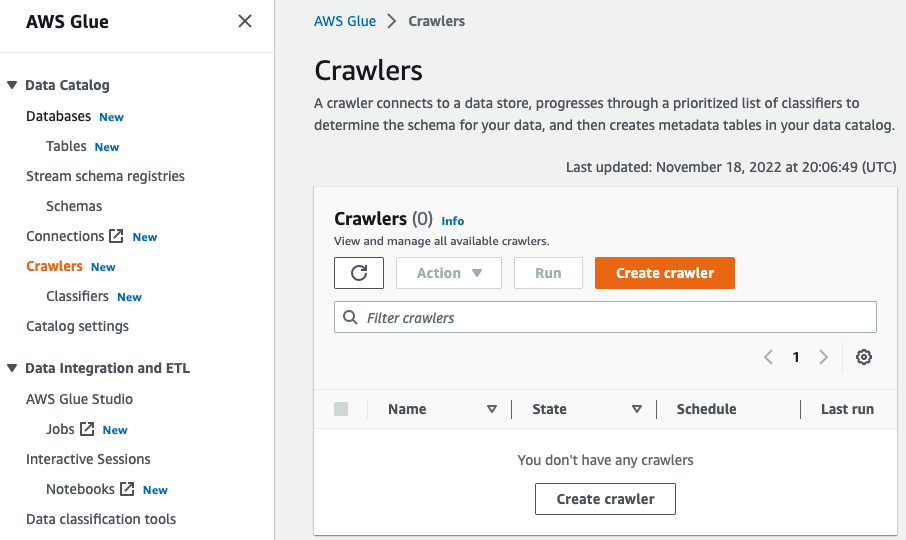Focus the Filter crawlers search field
906x540 pixels.
(605, 317)
